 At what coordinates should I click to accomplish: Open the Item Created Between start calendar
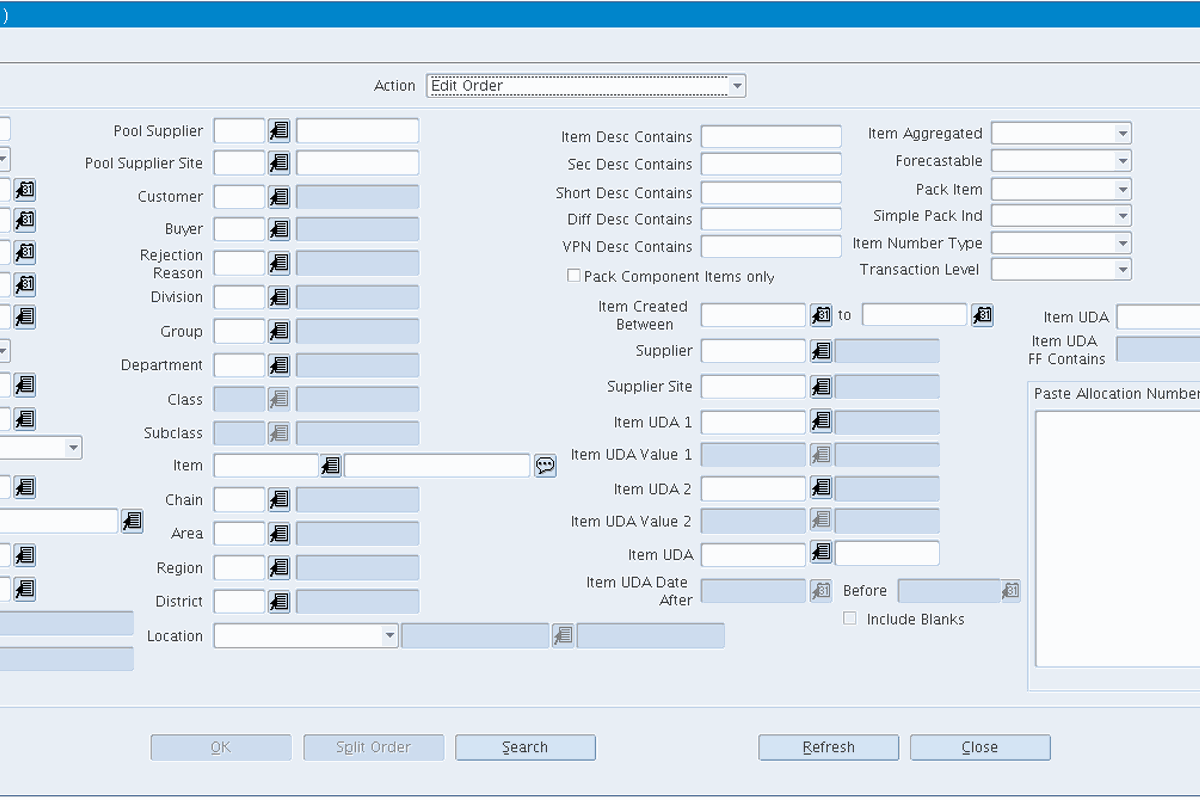coord(821,315)
